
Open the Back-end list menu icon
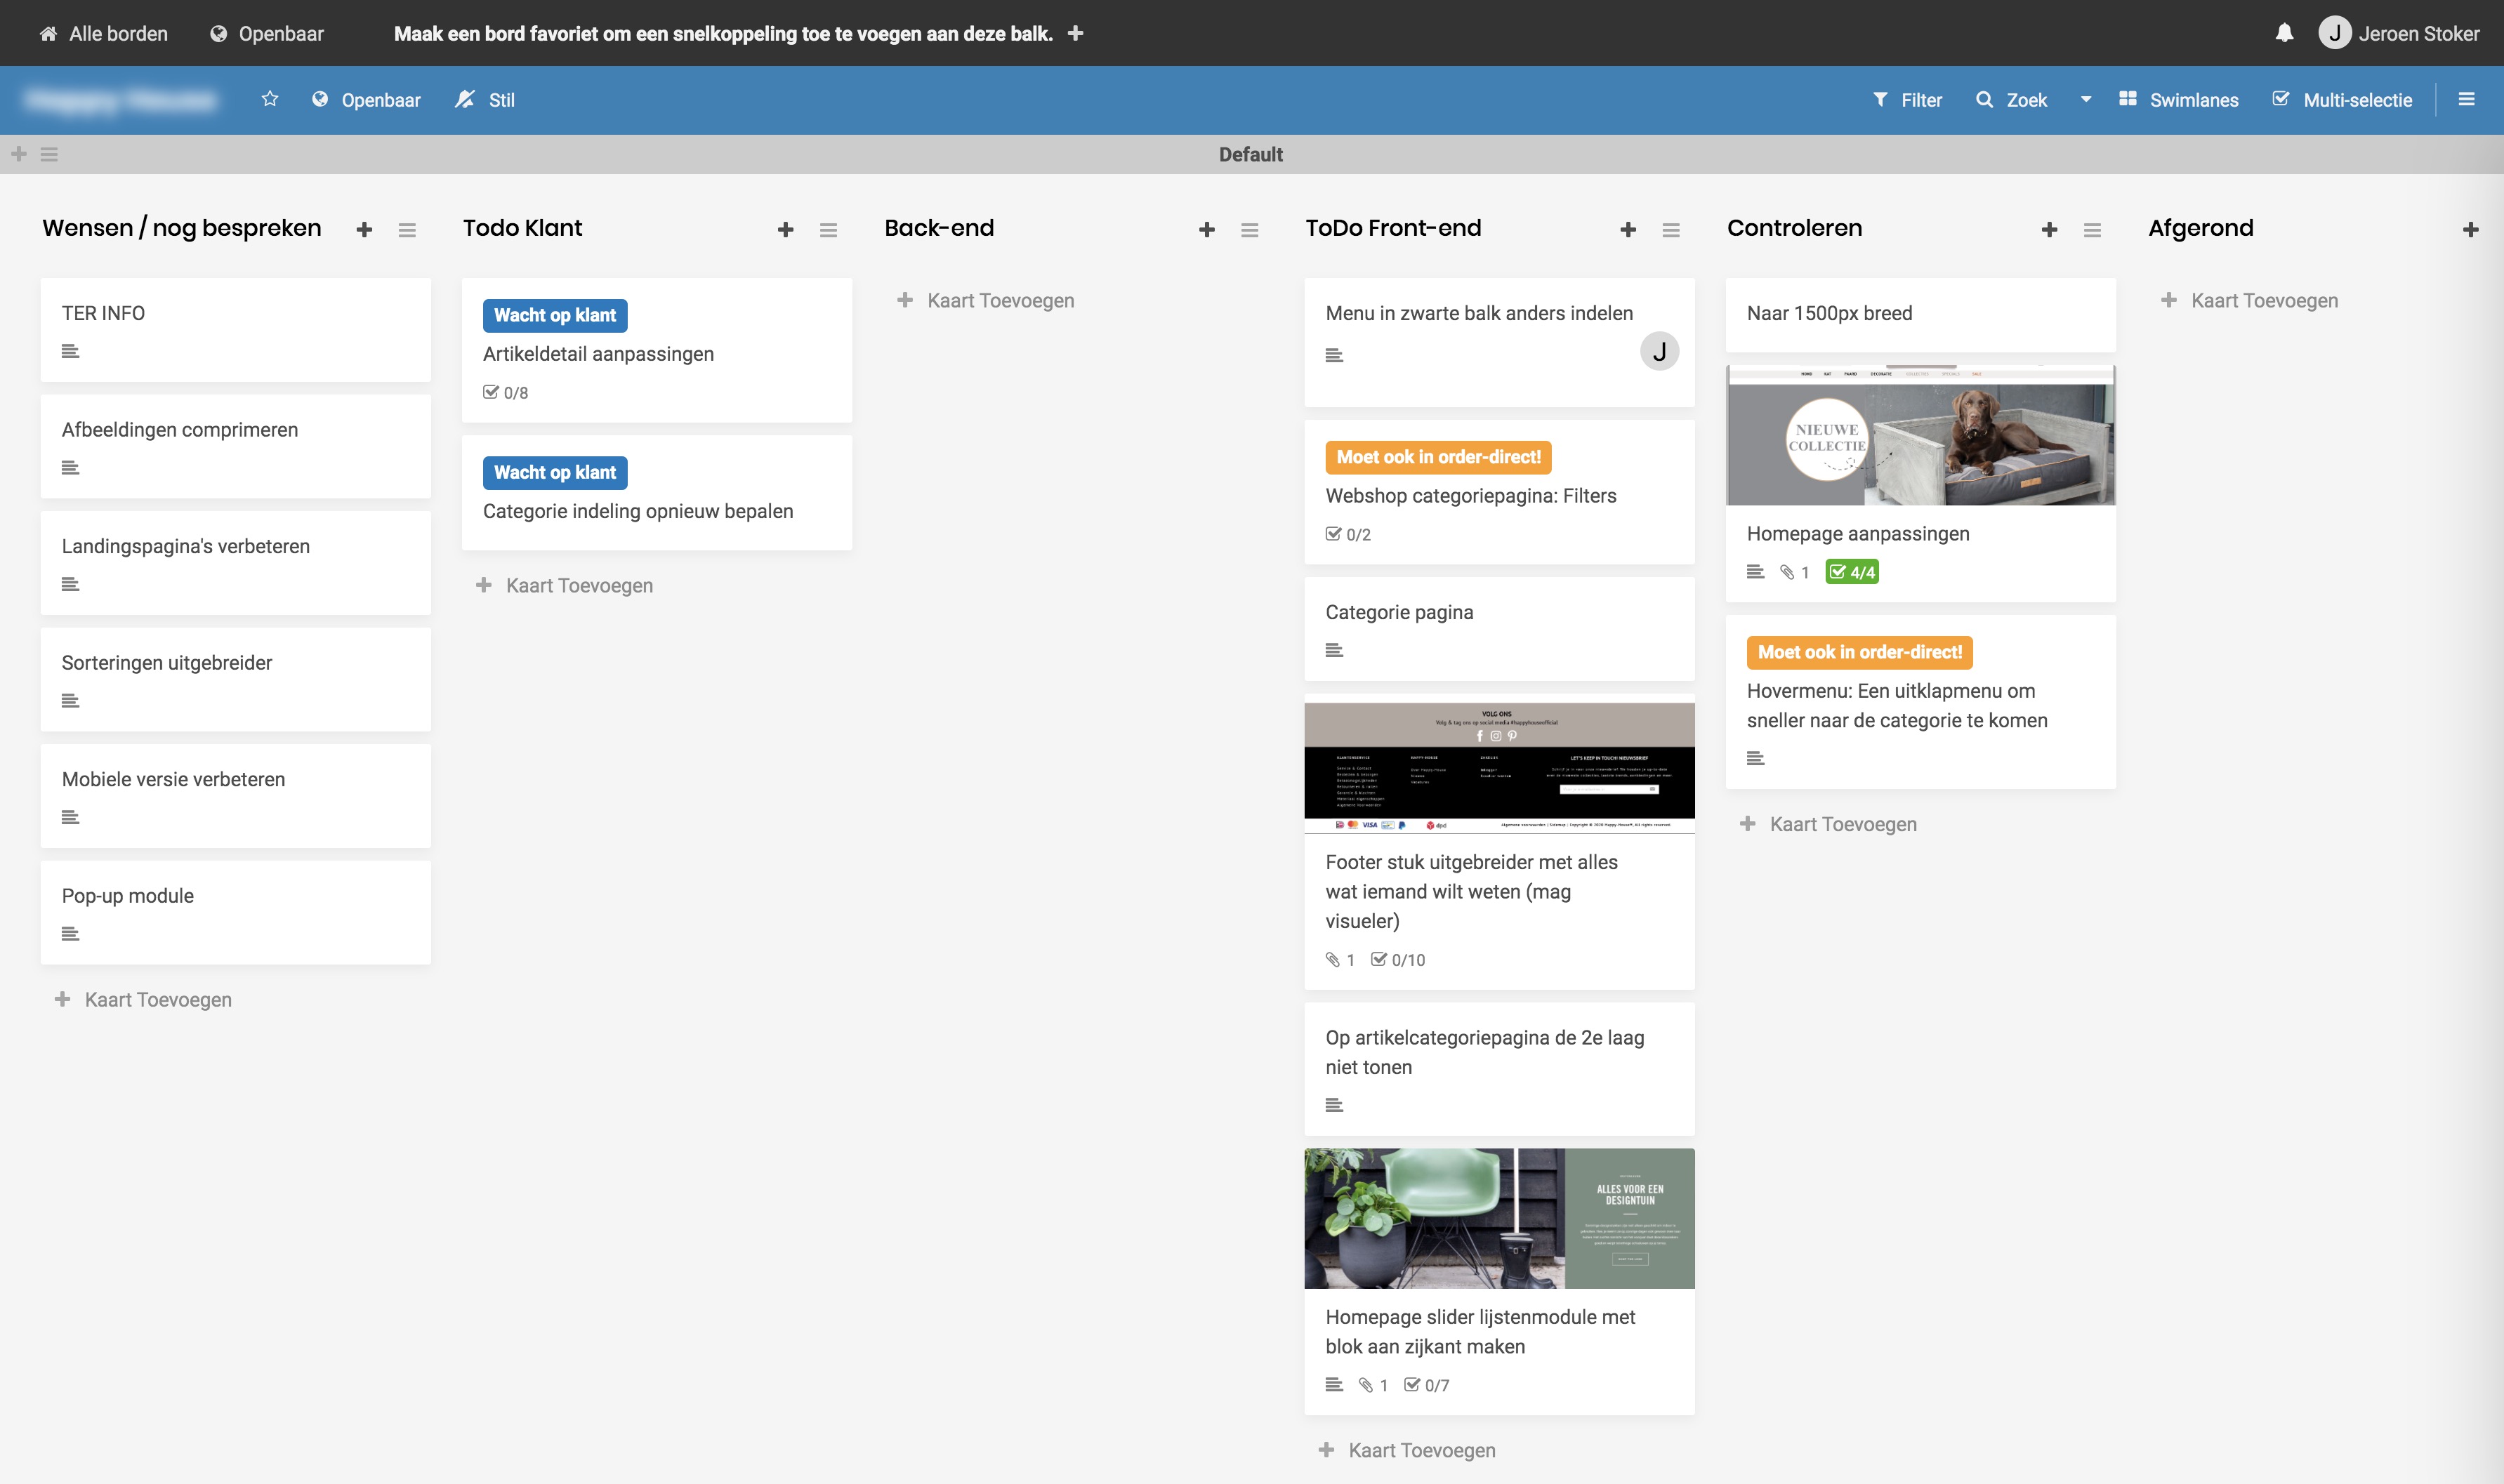point(1250,230)
